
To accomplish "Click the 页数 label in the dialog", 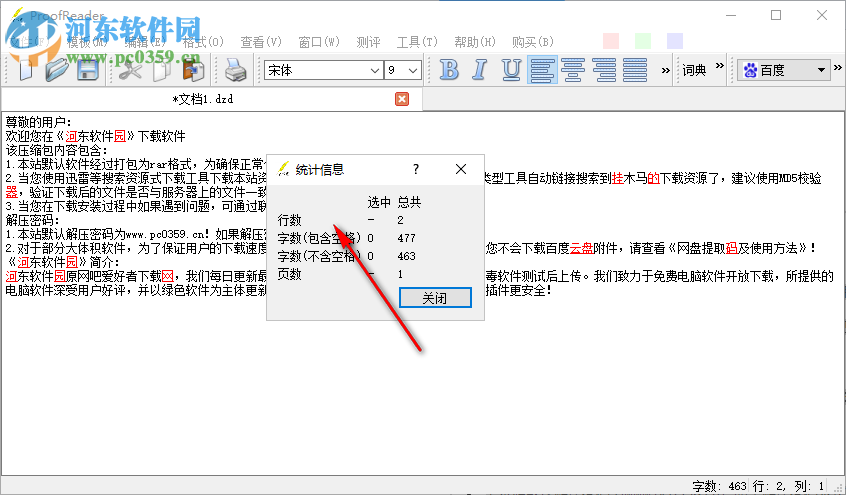I will click(x=289, y=274).
